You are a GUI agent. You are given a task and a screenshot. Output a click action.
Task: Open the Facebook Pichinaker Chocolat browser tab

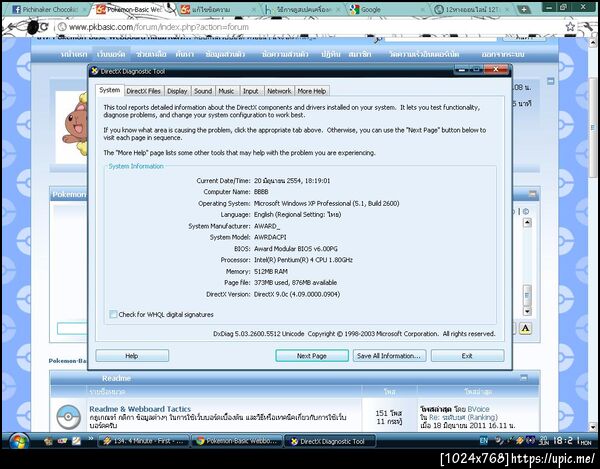click(48, 10)
